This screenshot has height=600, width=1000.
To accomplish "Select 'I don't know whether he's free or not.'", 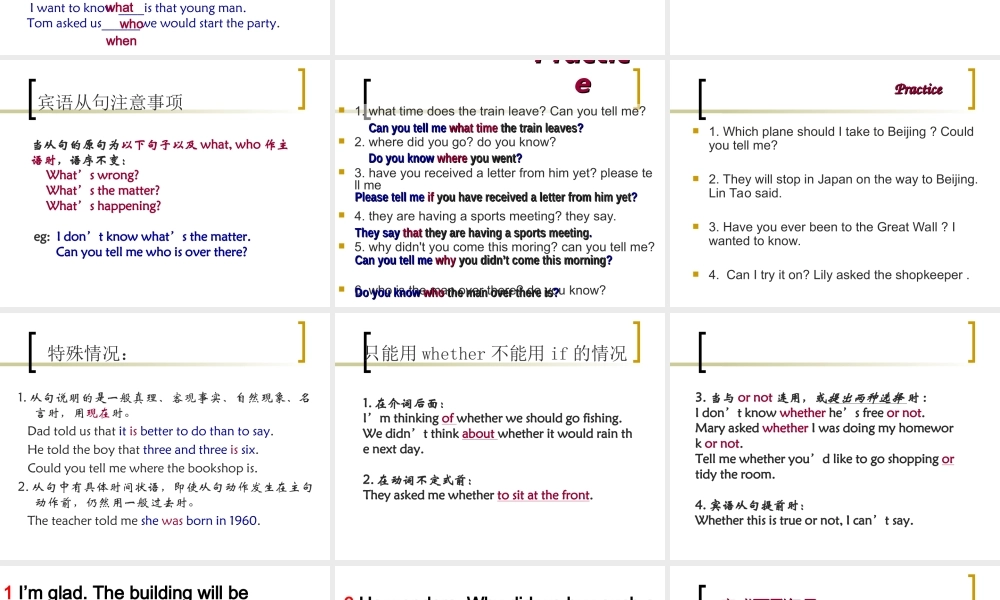I will tap(809, 413).
